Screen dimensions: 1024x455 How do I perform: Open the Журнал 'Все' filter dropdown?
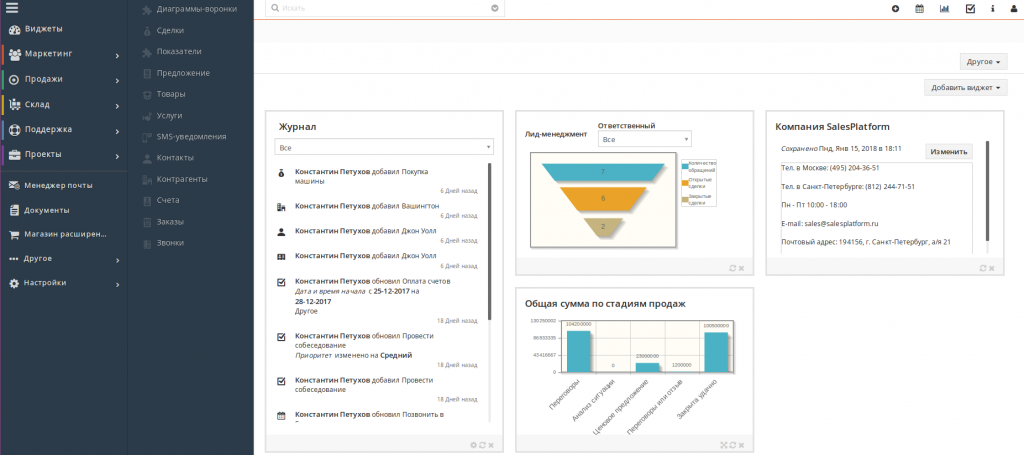pos(384,148)
